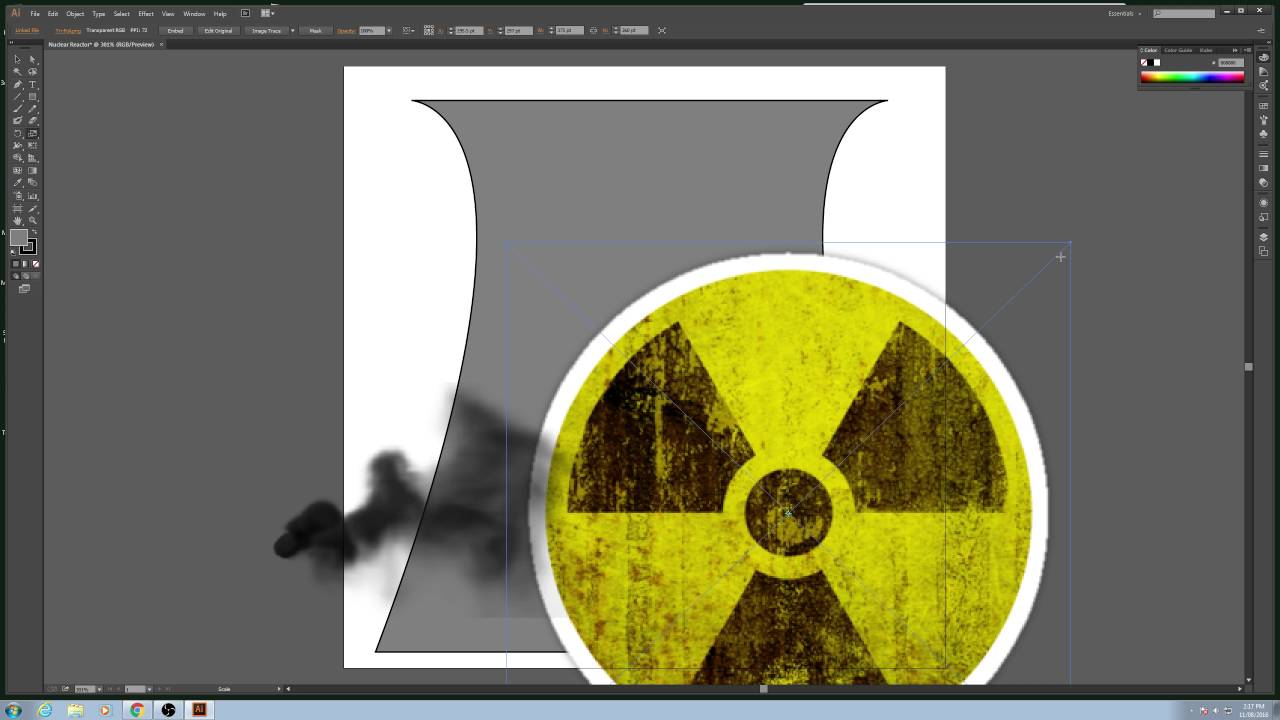Switch to the Kuler tab
This screenshot has width=1280, height=720.
[x=1206, y=50]
